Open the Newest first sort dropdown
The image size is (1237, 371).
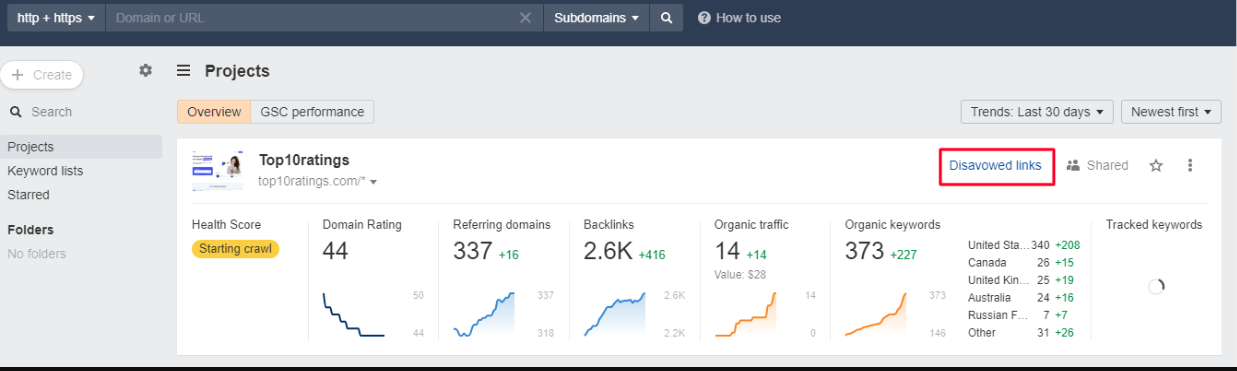click(x=1171, y=112)
